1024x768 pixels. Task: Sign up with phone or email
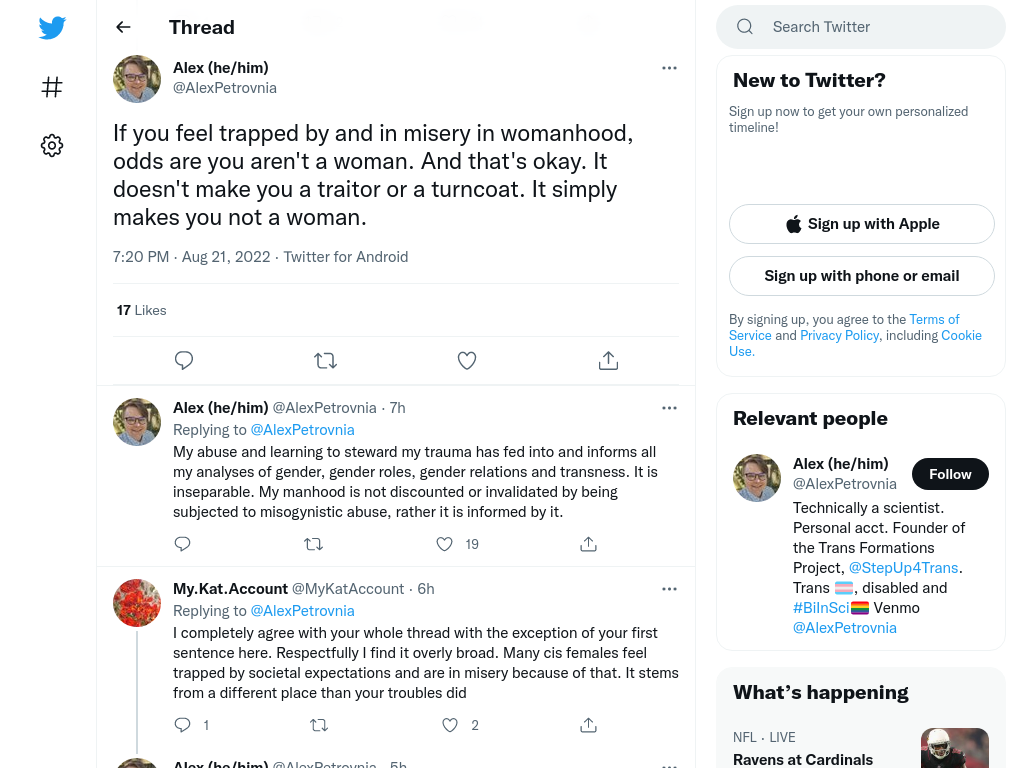[862, 276]
